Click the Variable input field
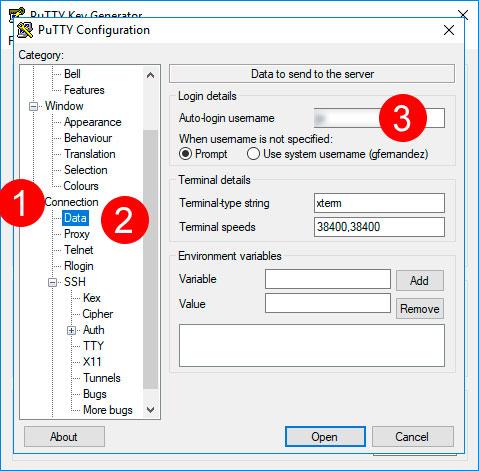The width and height of the screenshot is (479, 471). (328, 279)
